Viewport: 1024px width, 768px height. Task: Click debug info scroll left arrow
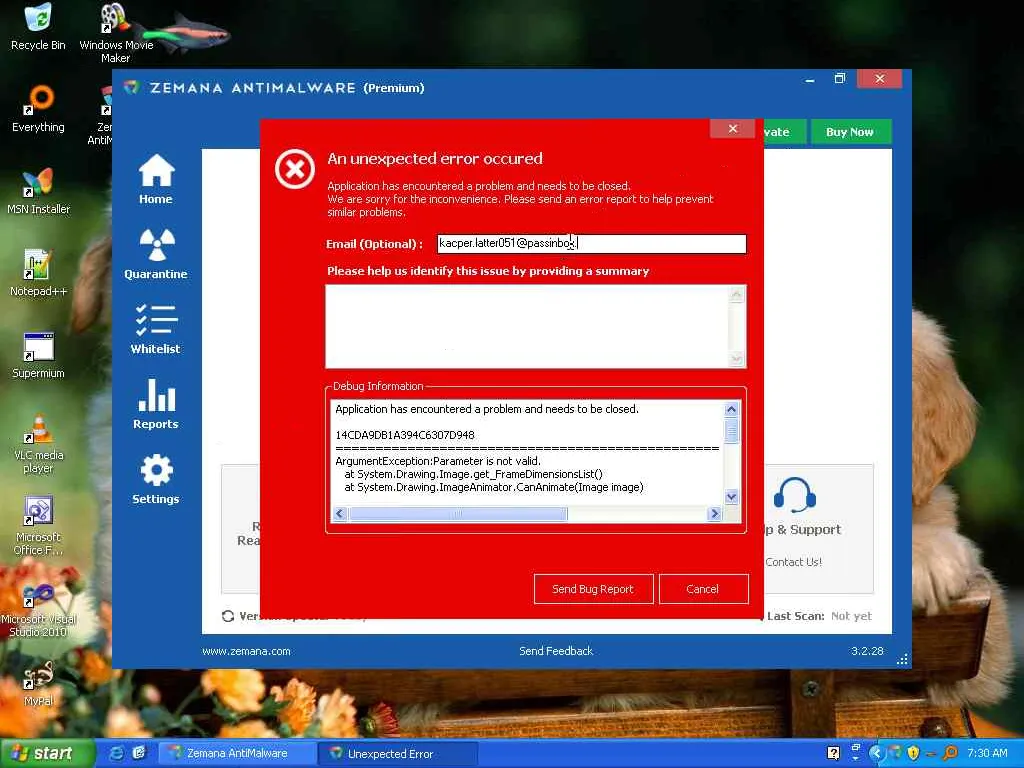(340, 514)
